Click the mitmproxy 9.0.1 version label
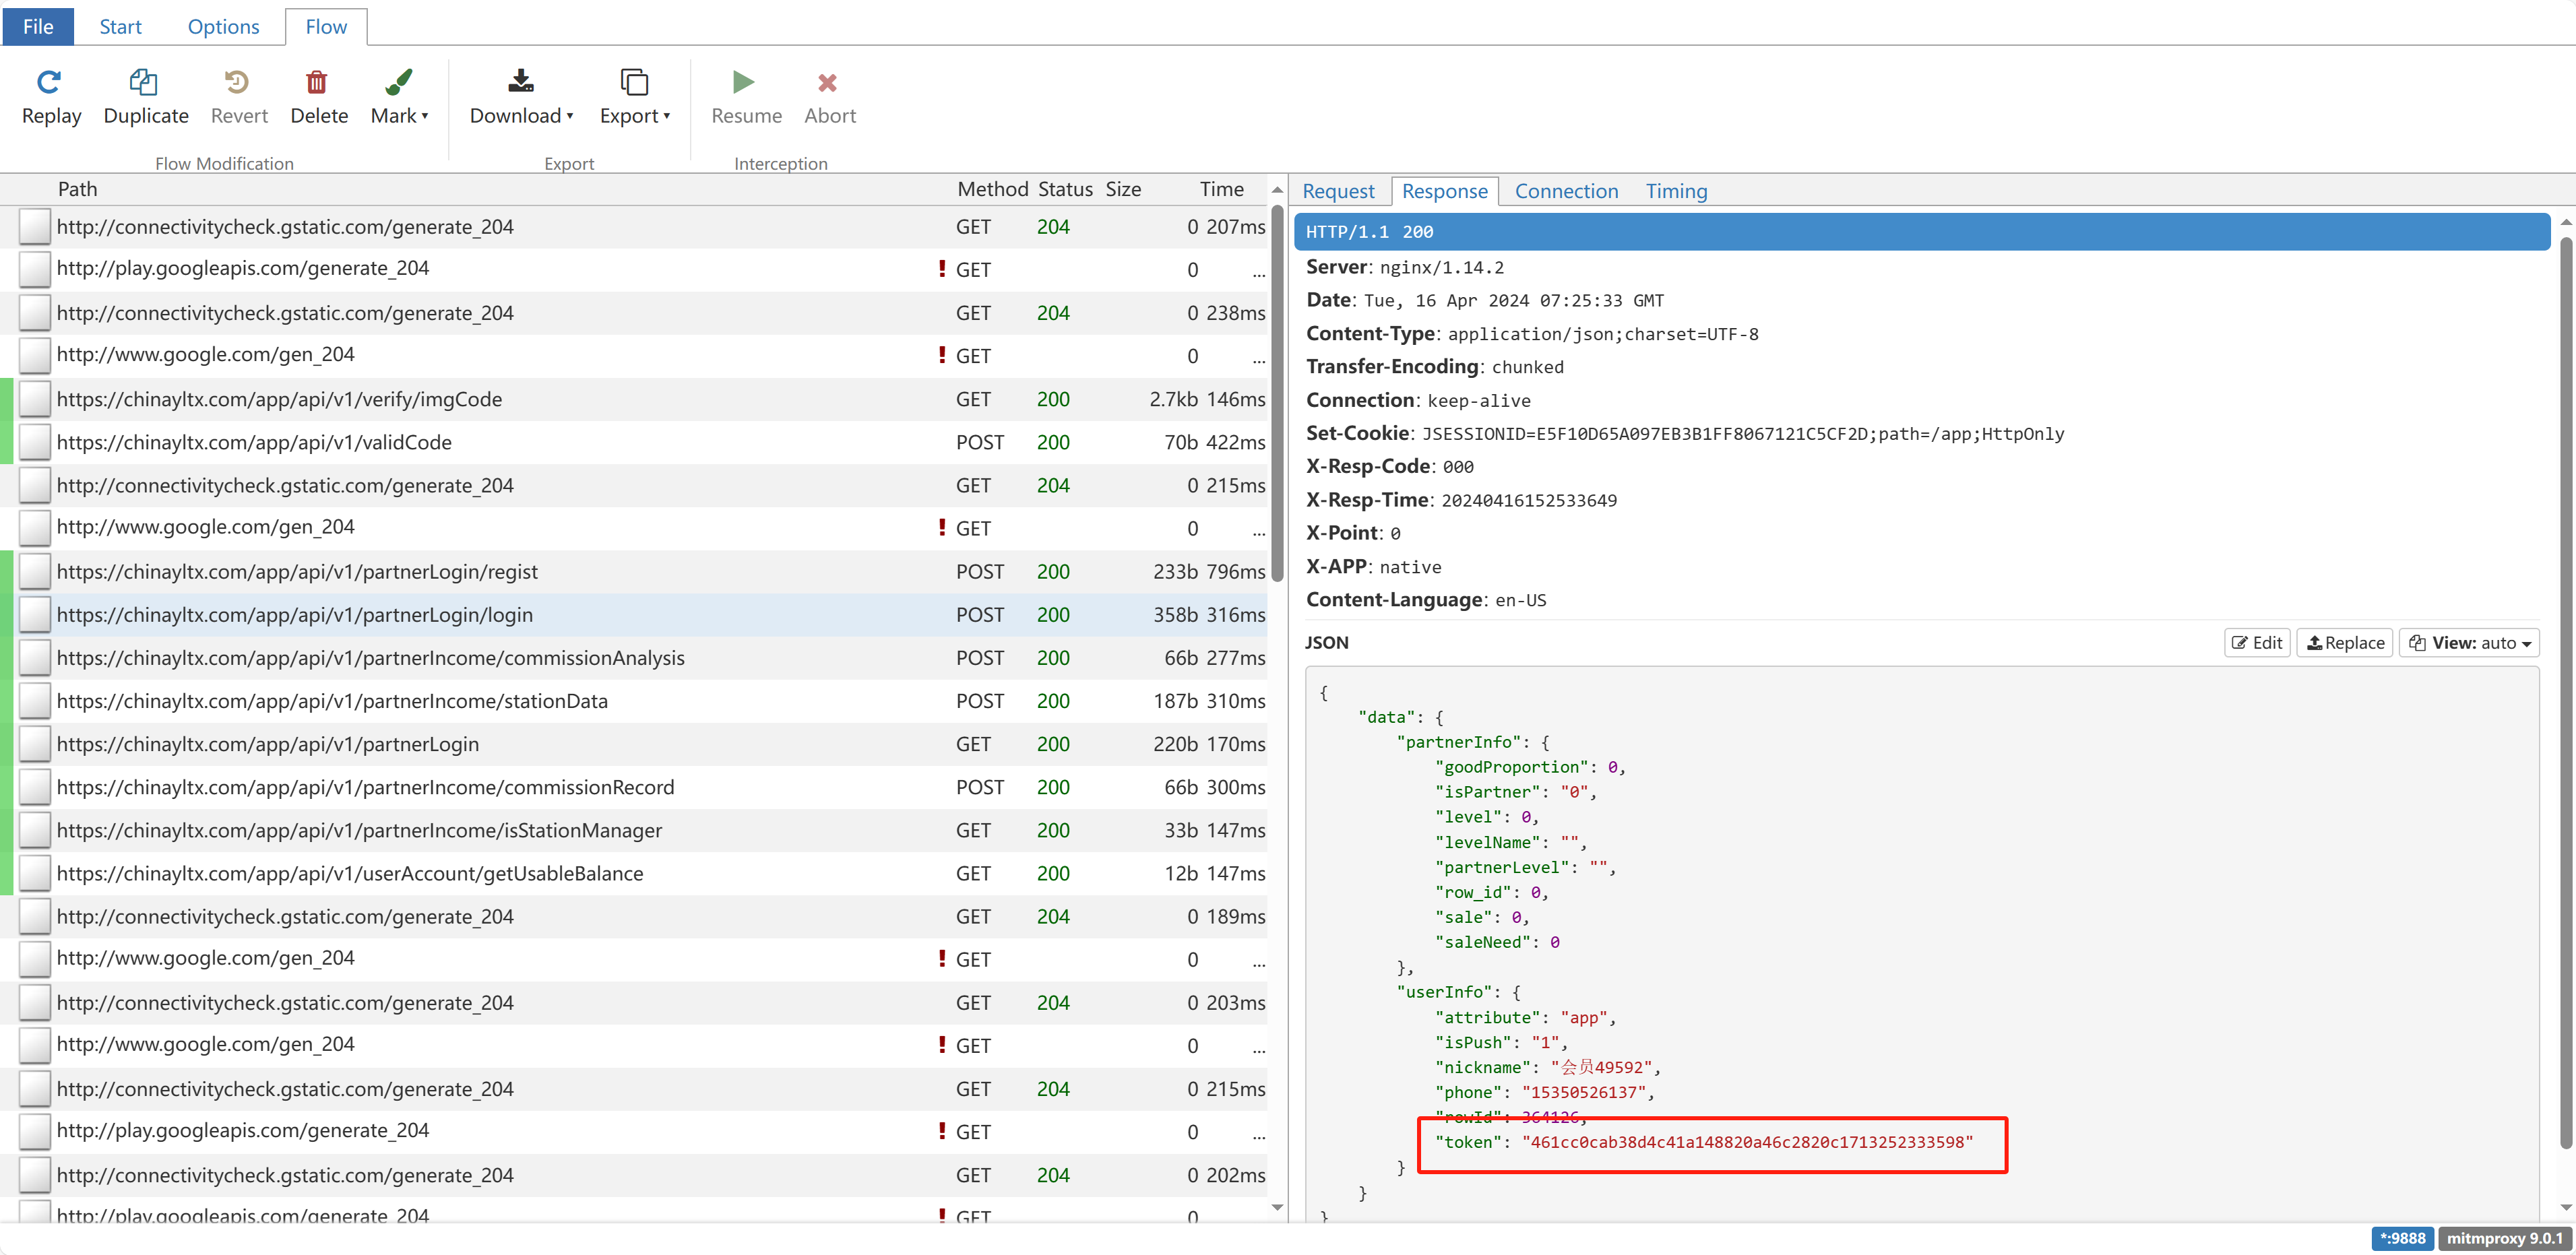2576x1255 pixels. coord(2504,1238)
